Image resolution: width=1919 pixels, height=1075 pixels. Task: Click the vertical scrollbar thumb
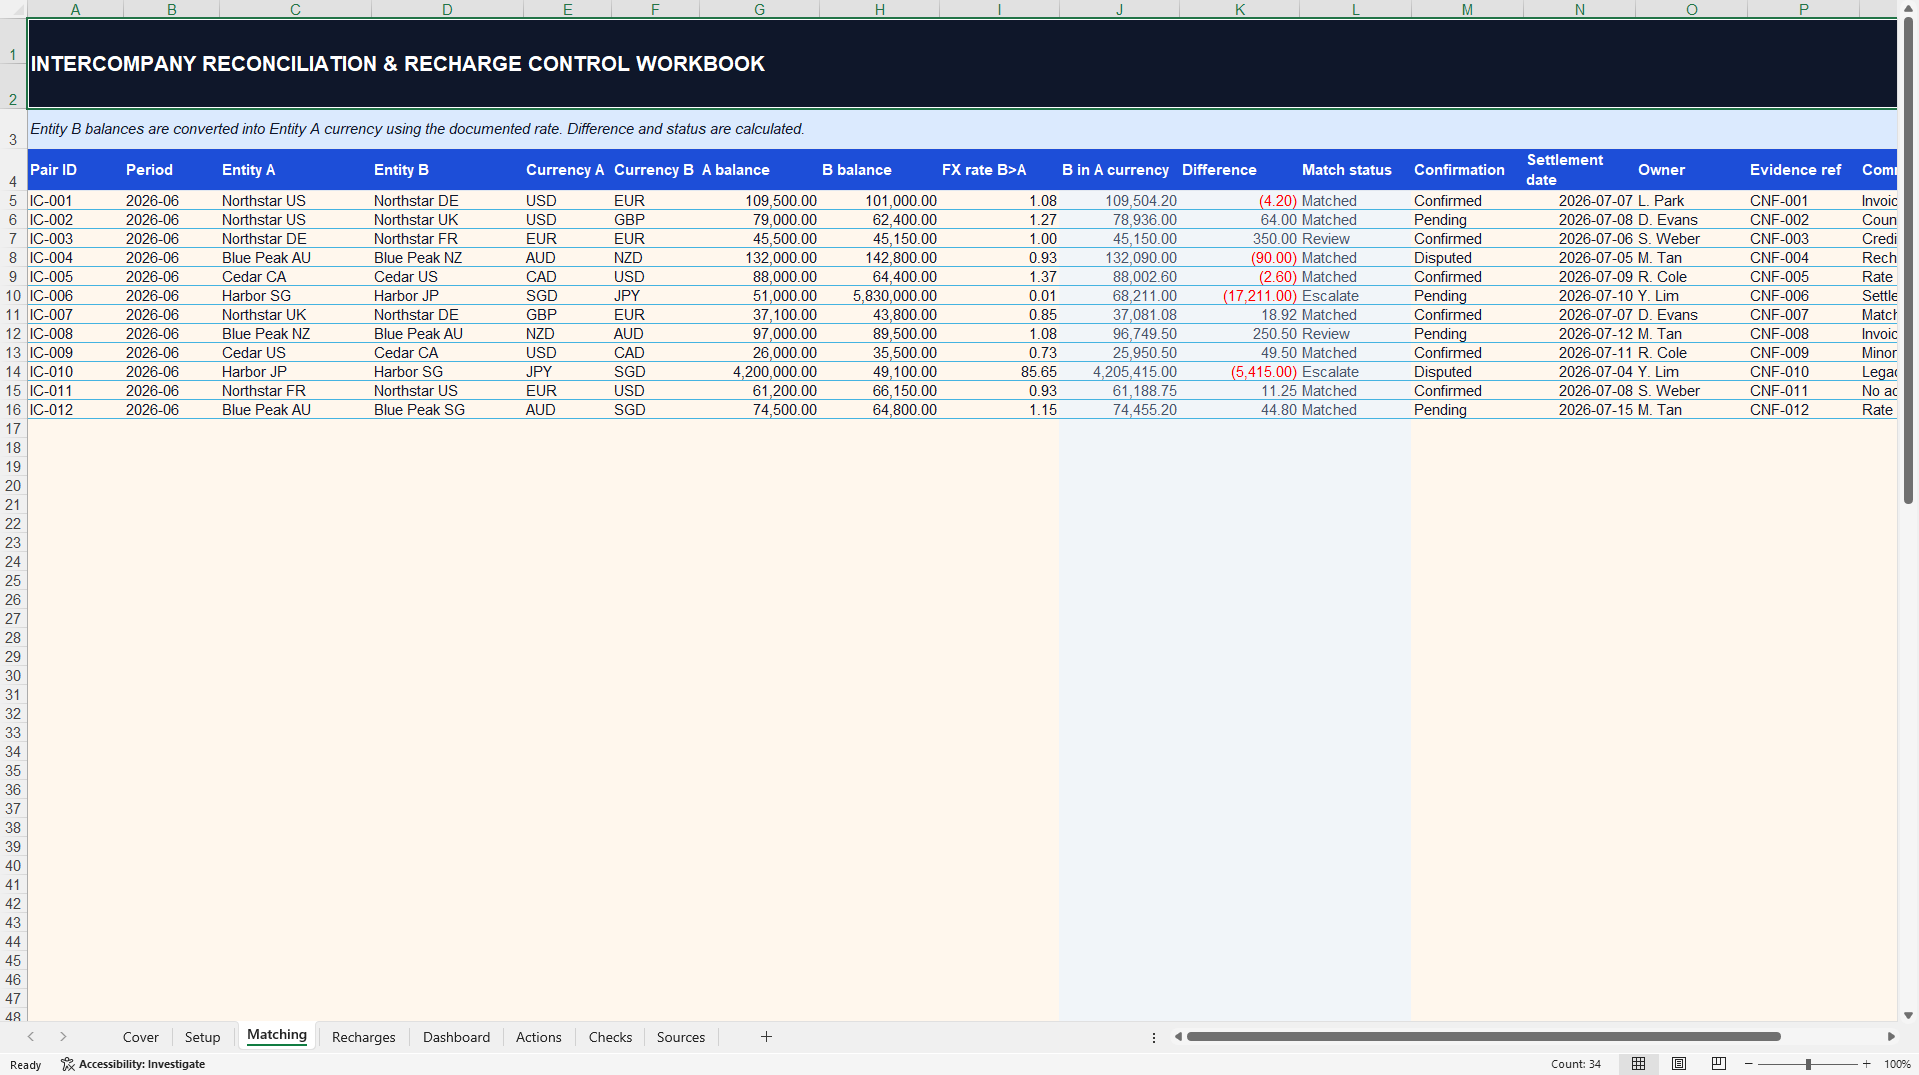pos(1909,260)
